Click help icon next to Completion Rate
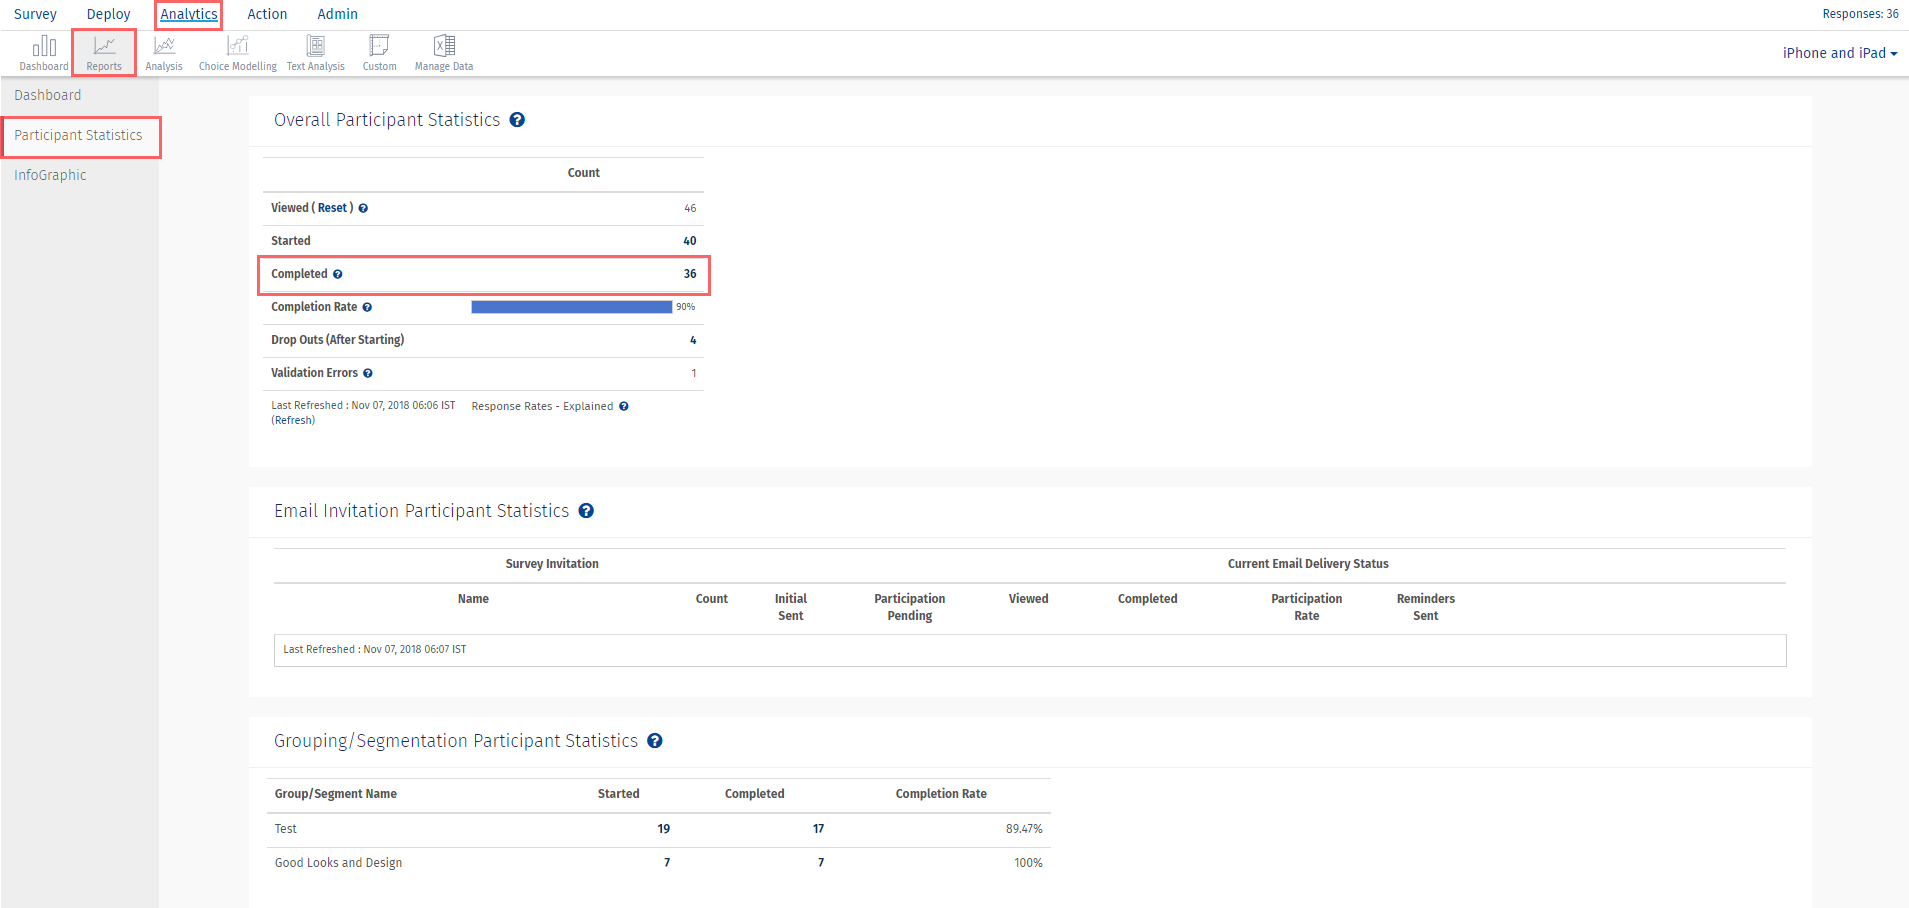This screenshot has width=1909, height=908. tap(367, 308)
